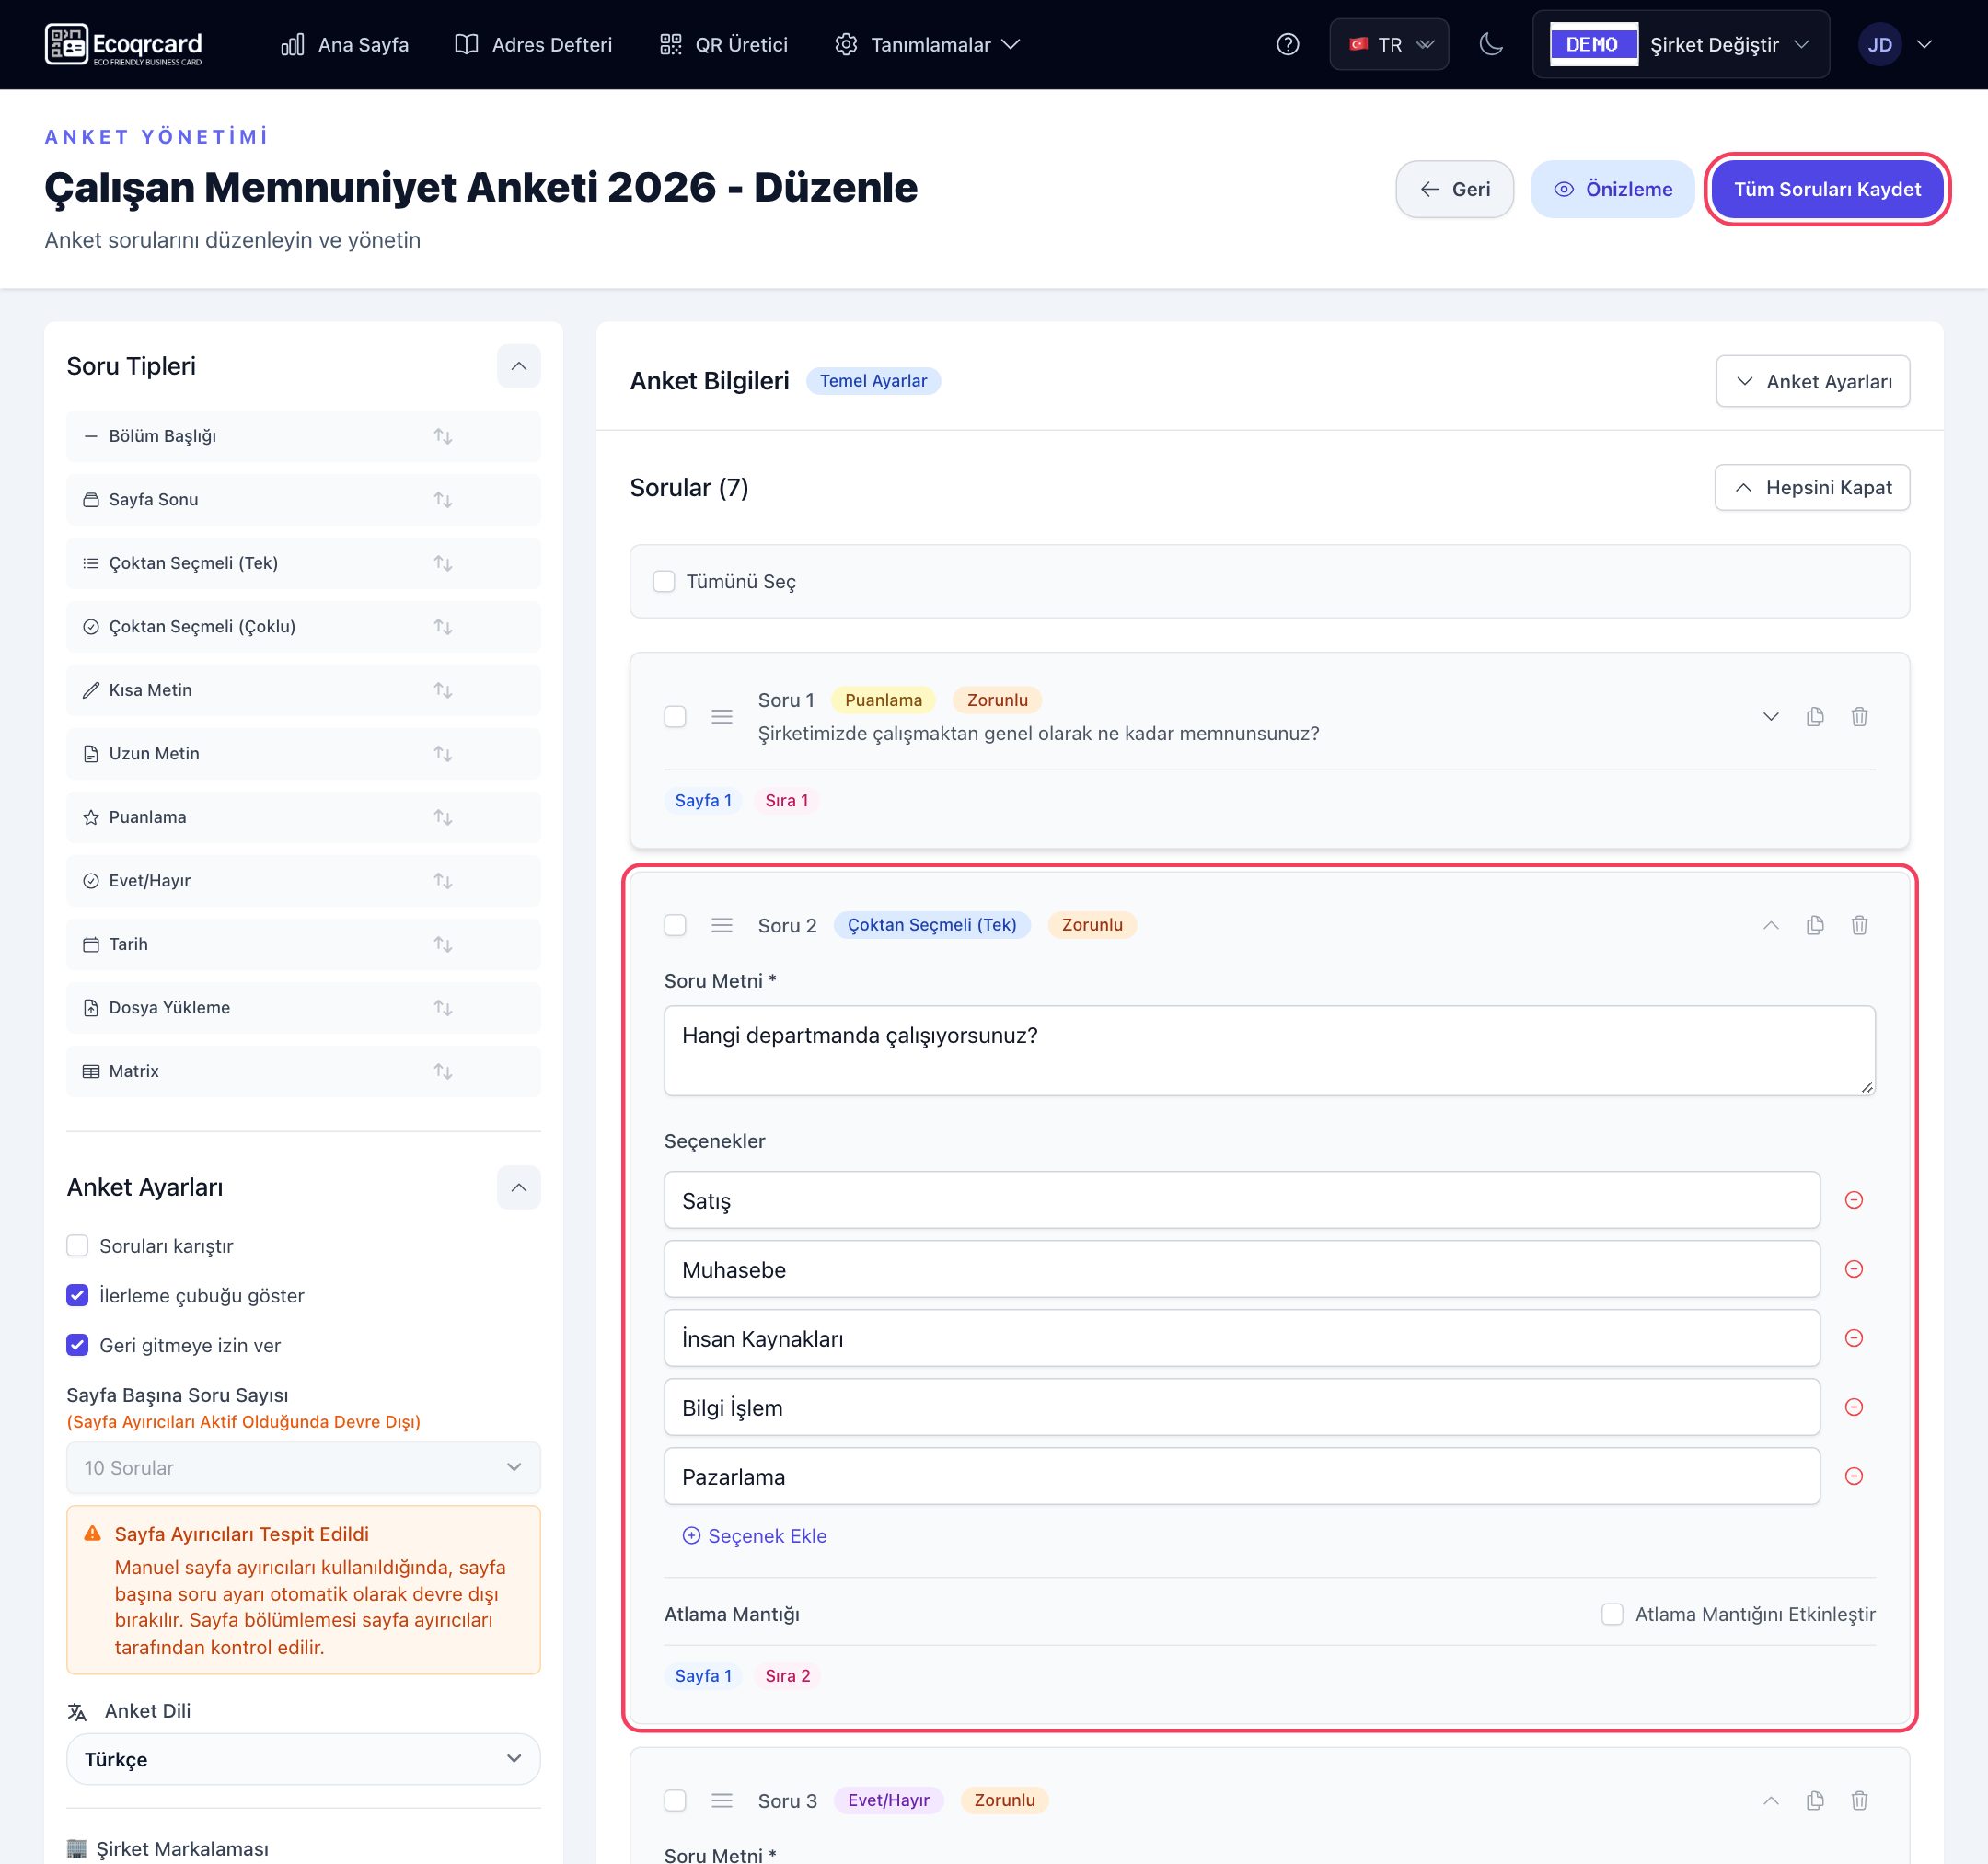This screenshot has width=1988, height=1864.
Task: Delete Soru 3 with trash icon
Action: [x=1859, y=1800]
